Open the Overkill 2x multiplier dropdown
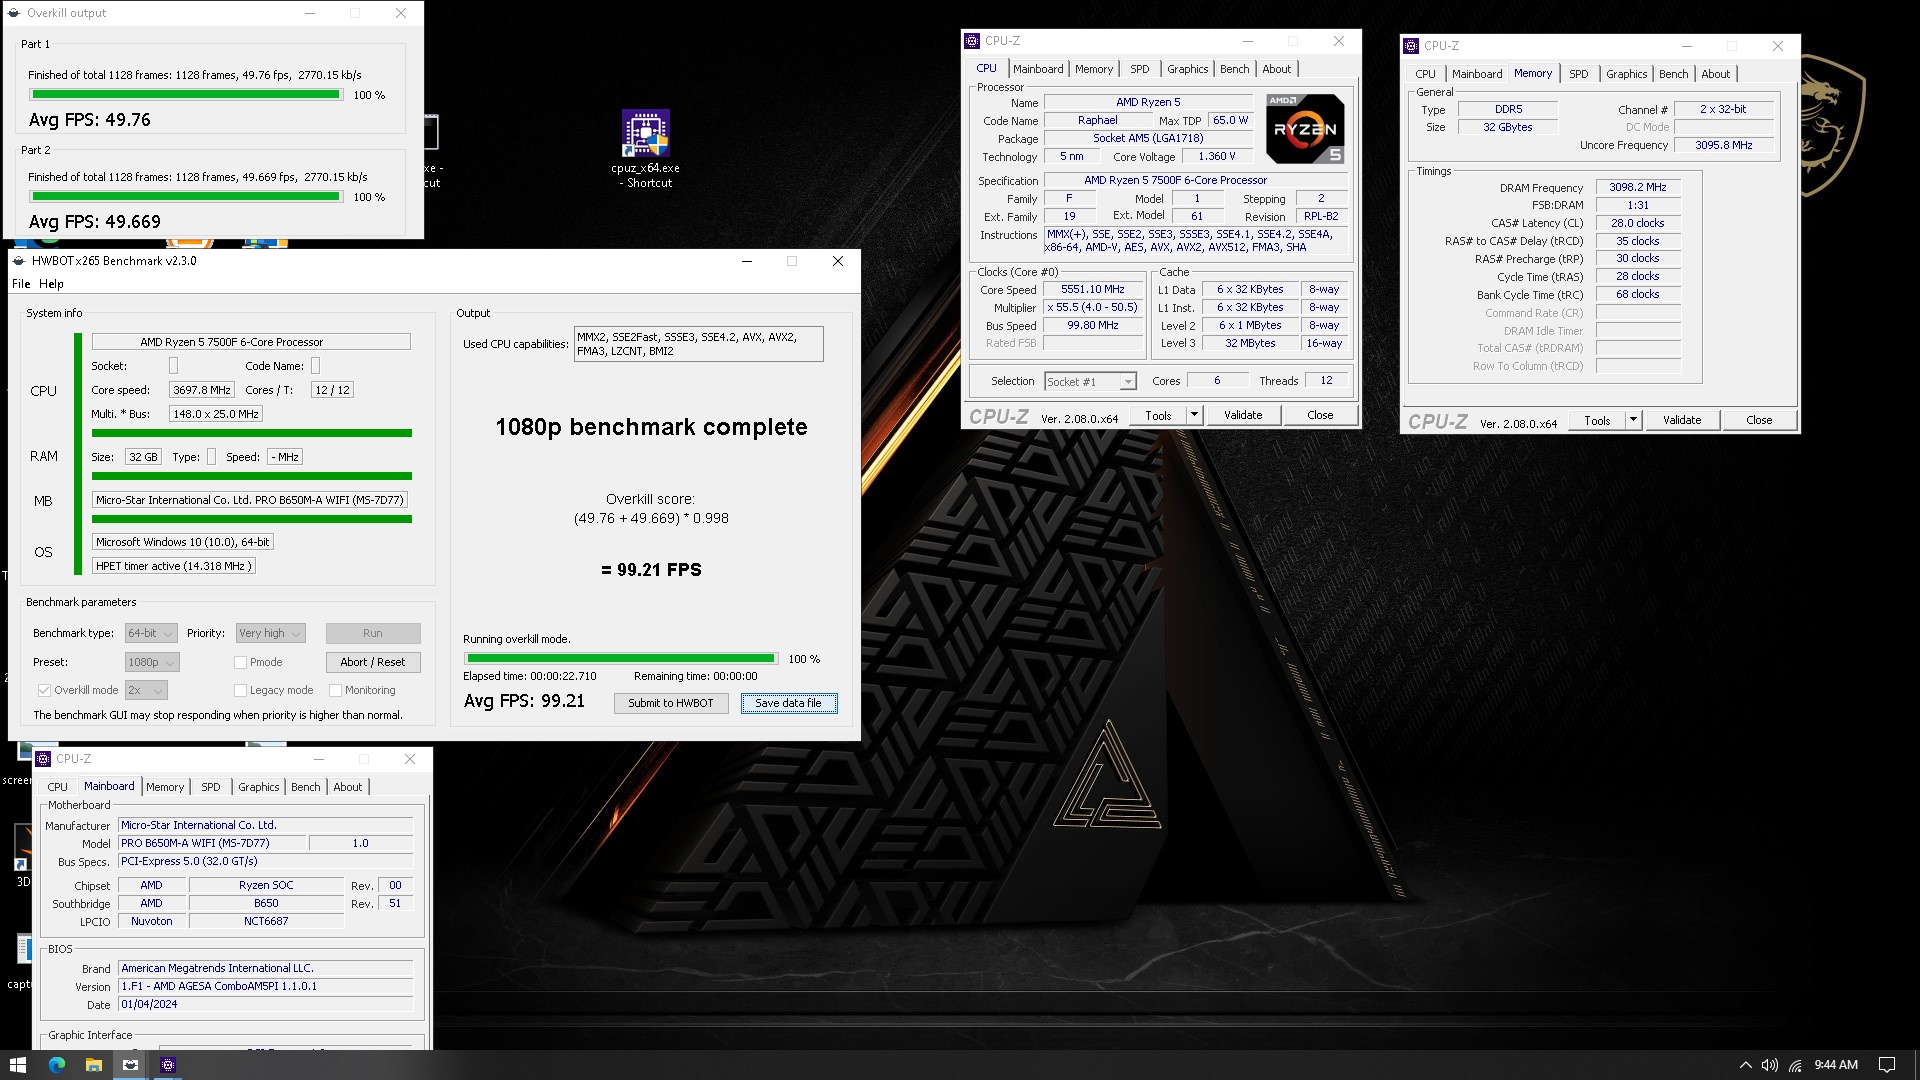Screen dimensions: 1920x1080 (146, 690)
